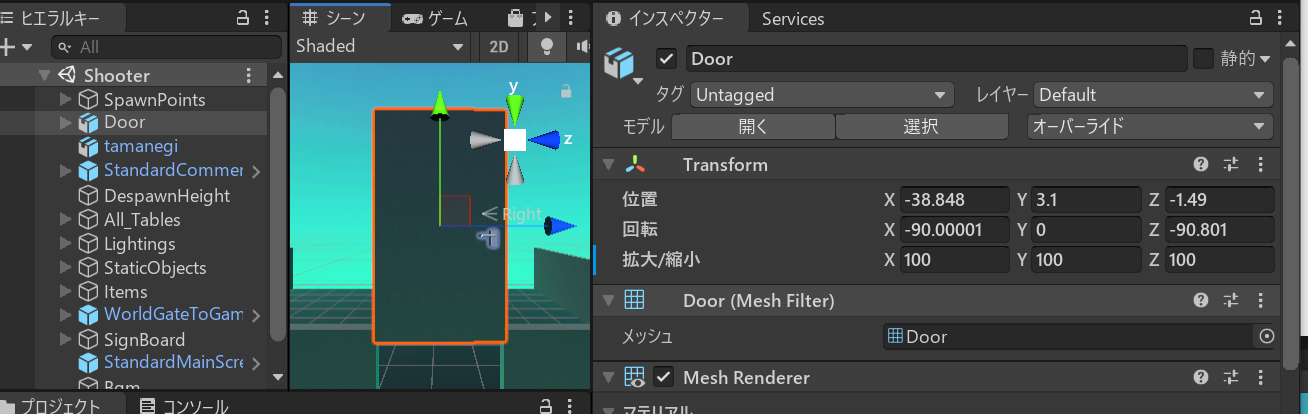Click the Inspector panel lock icon
The image size is (1308, 414).
(x=1257, y=19)
